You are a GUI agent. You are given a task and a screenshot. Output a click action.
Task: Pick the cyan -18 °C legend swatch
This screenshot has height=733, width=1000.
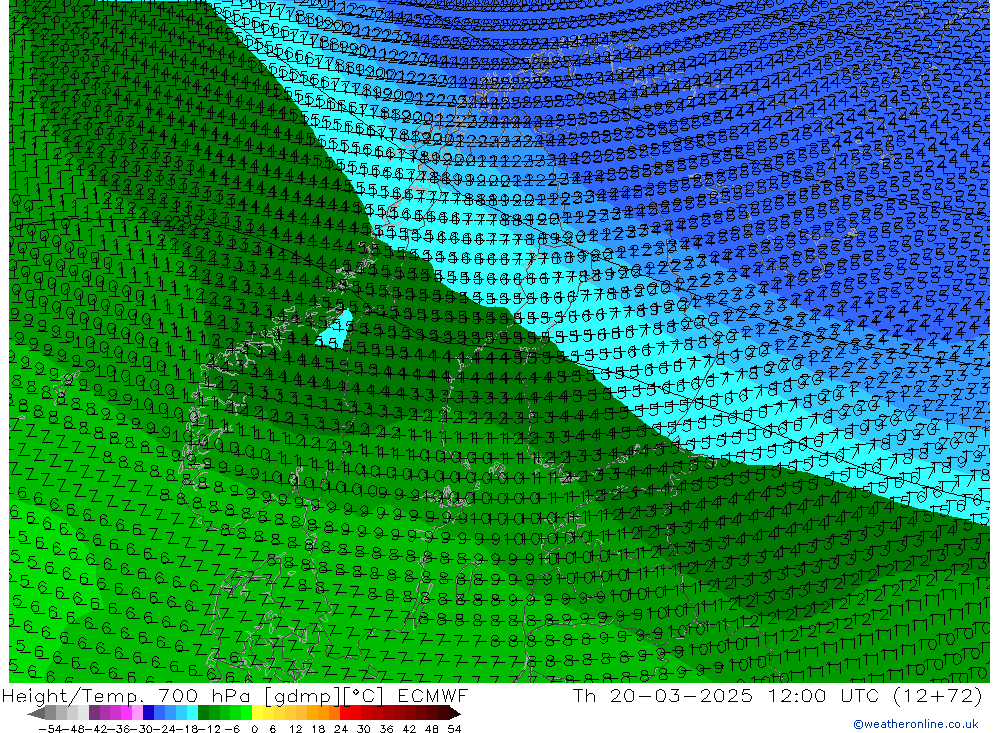(192, 713)
